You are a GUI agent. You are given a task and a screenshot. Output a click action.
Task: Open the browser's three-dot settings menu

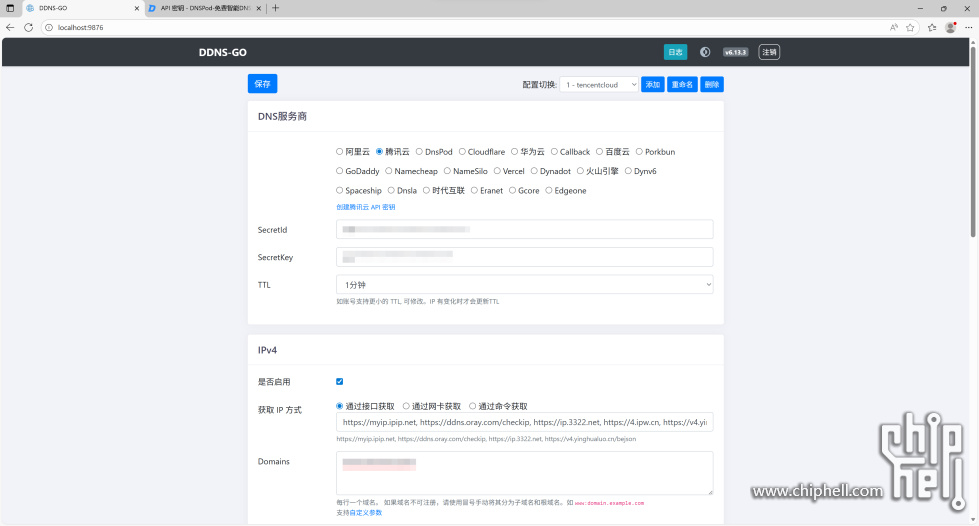tap(967, 27)
